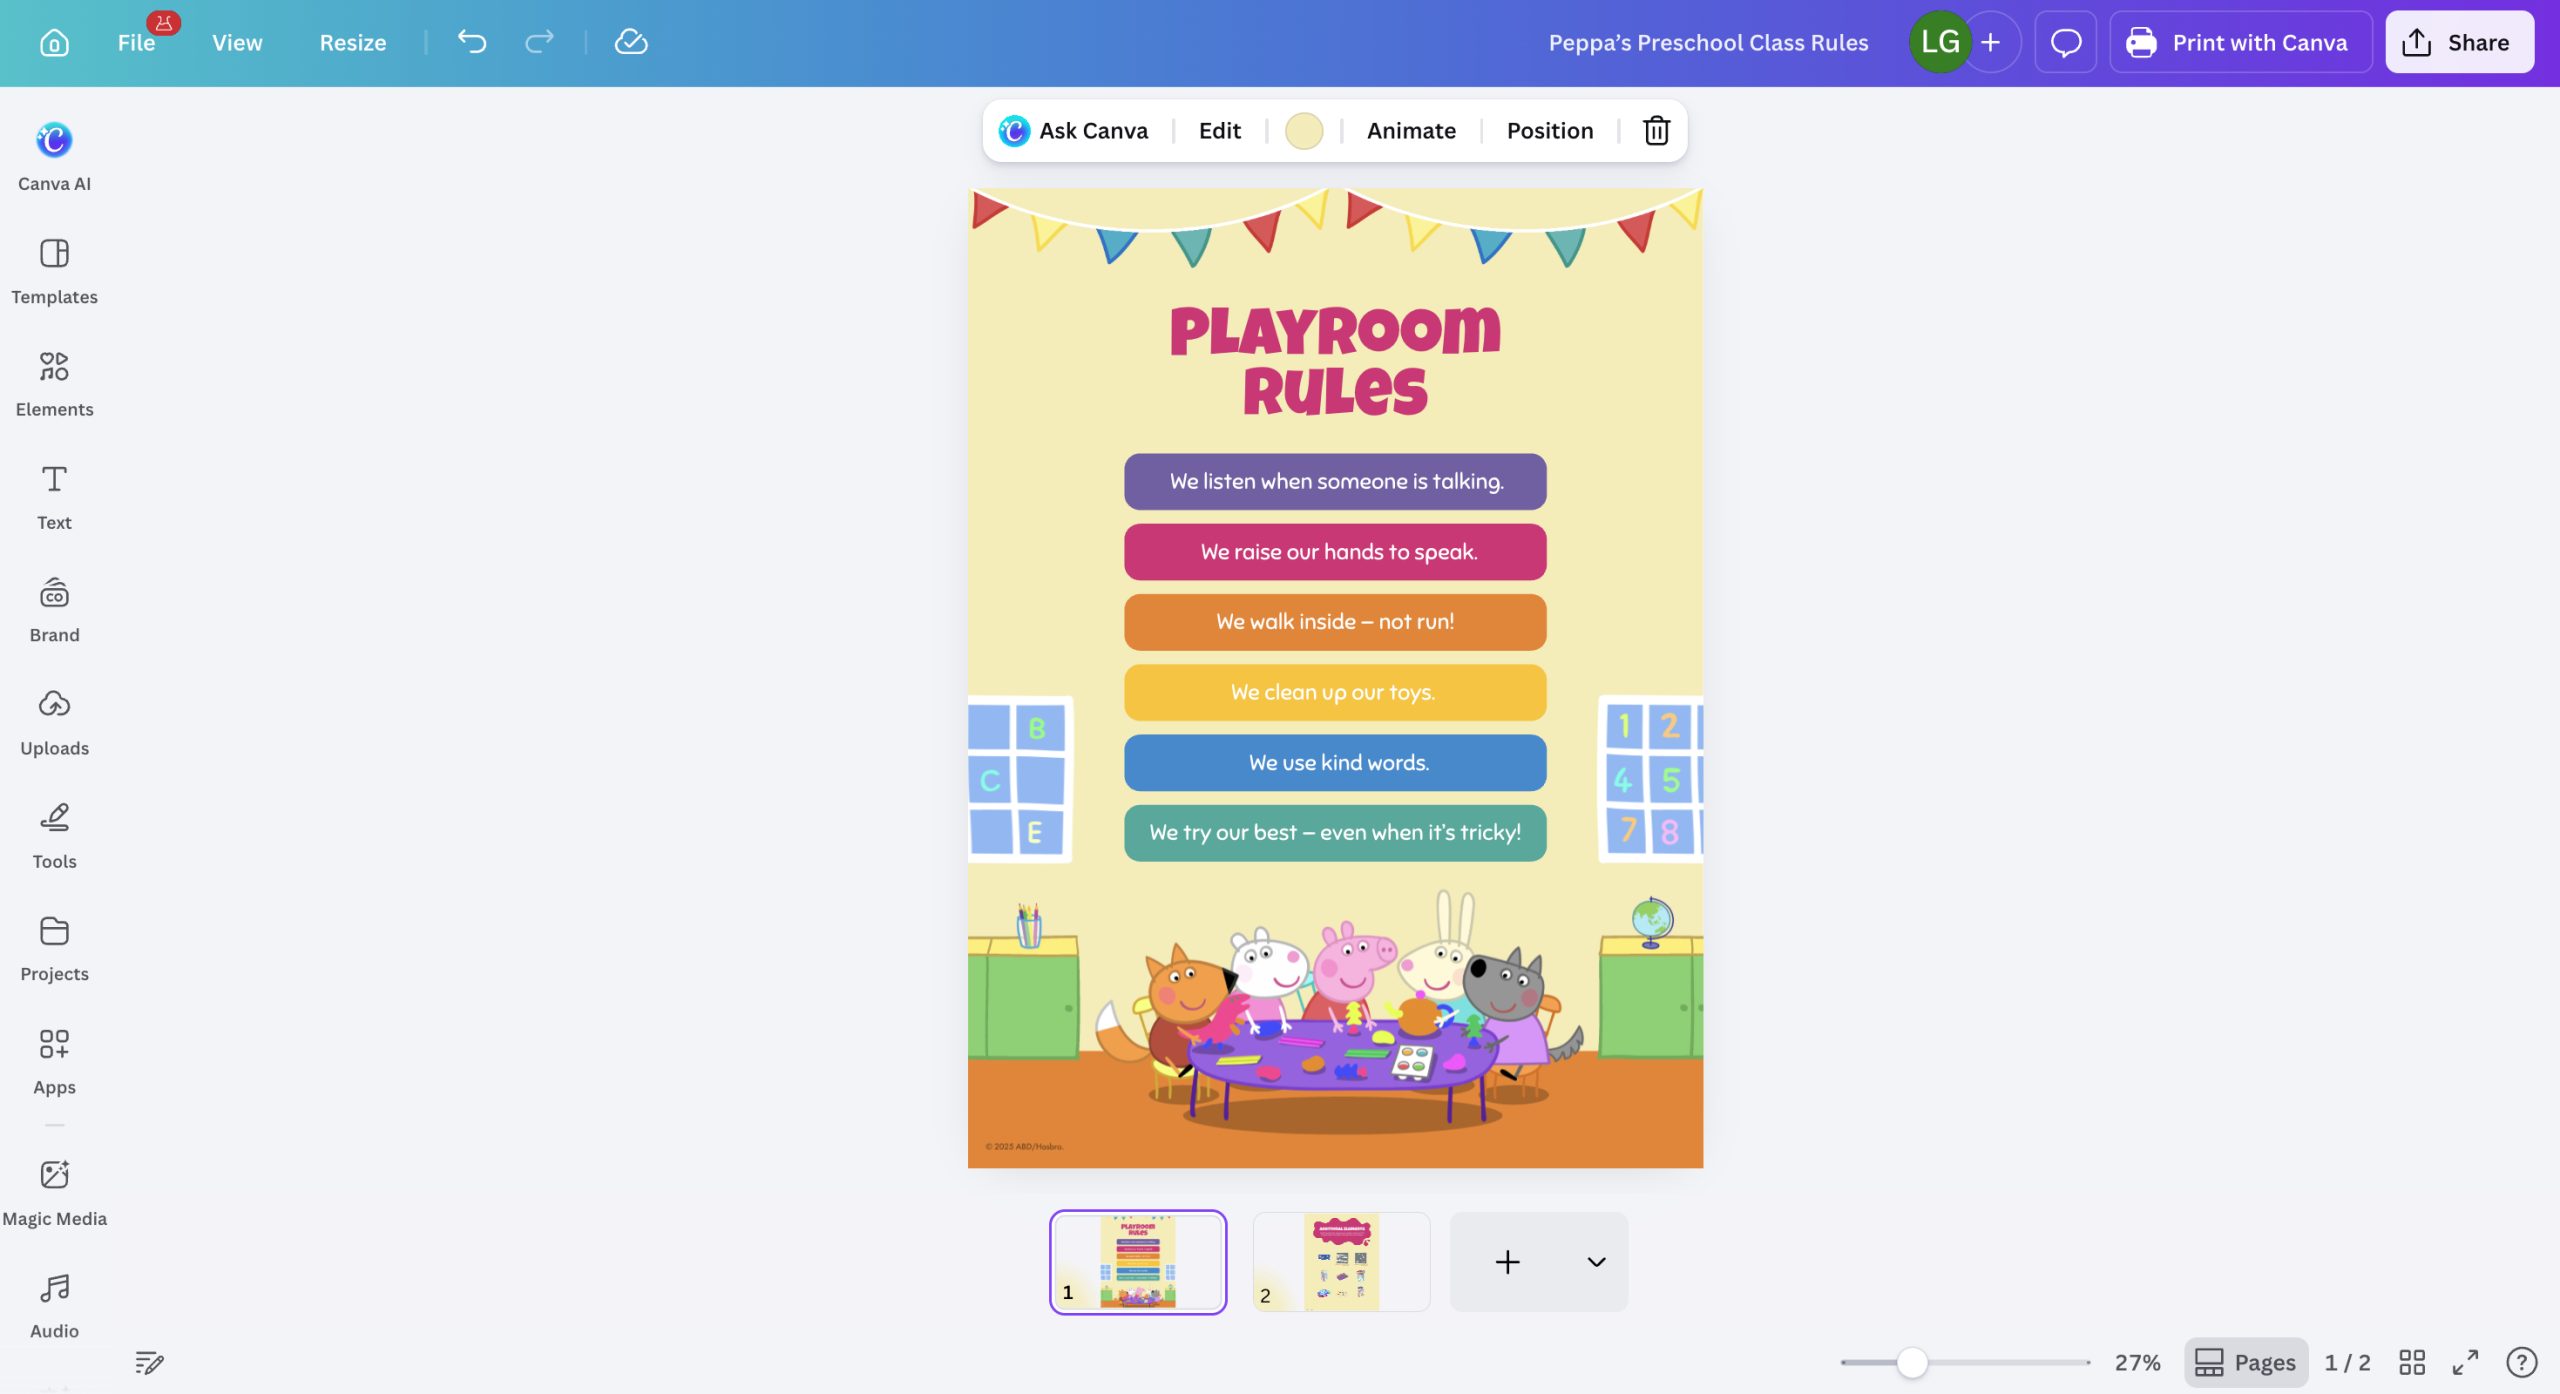Delete selected element with trash icon

click(x=1656, y=131)
